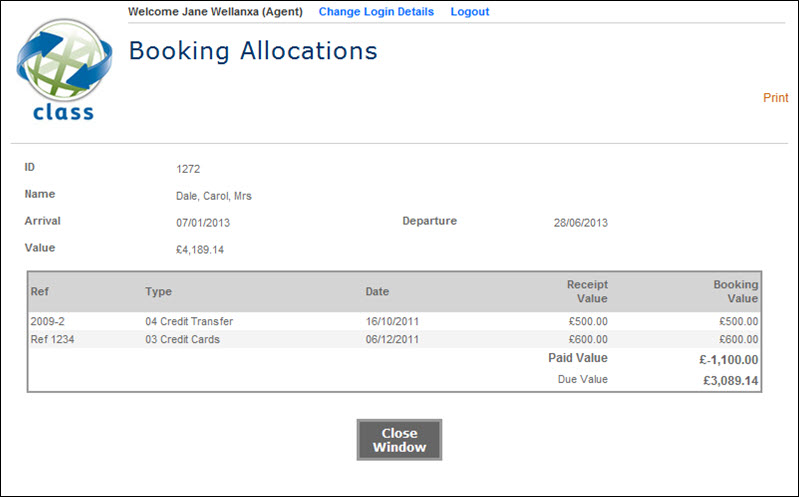Click the Paid Value amount £-1,100.00
The image size is (799, 497).
[x=728, y=360]
